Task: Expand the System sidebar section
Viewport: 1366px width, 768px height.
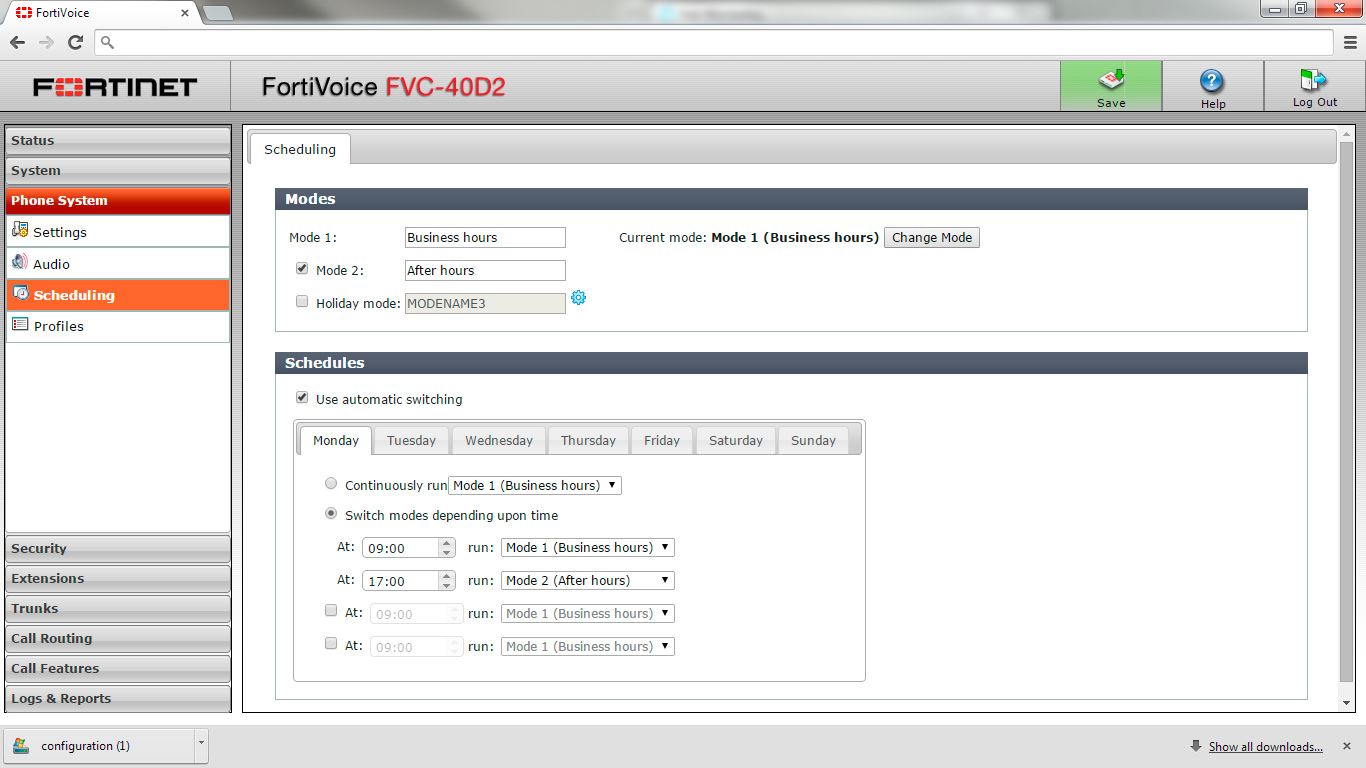Action: click(x=118, y=171)
